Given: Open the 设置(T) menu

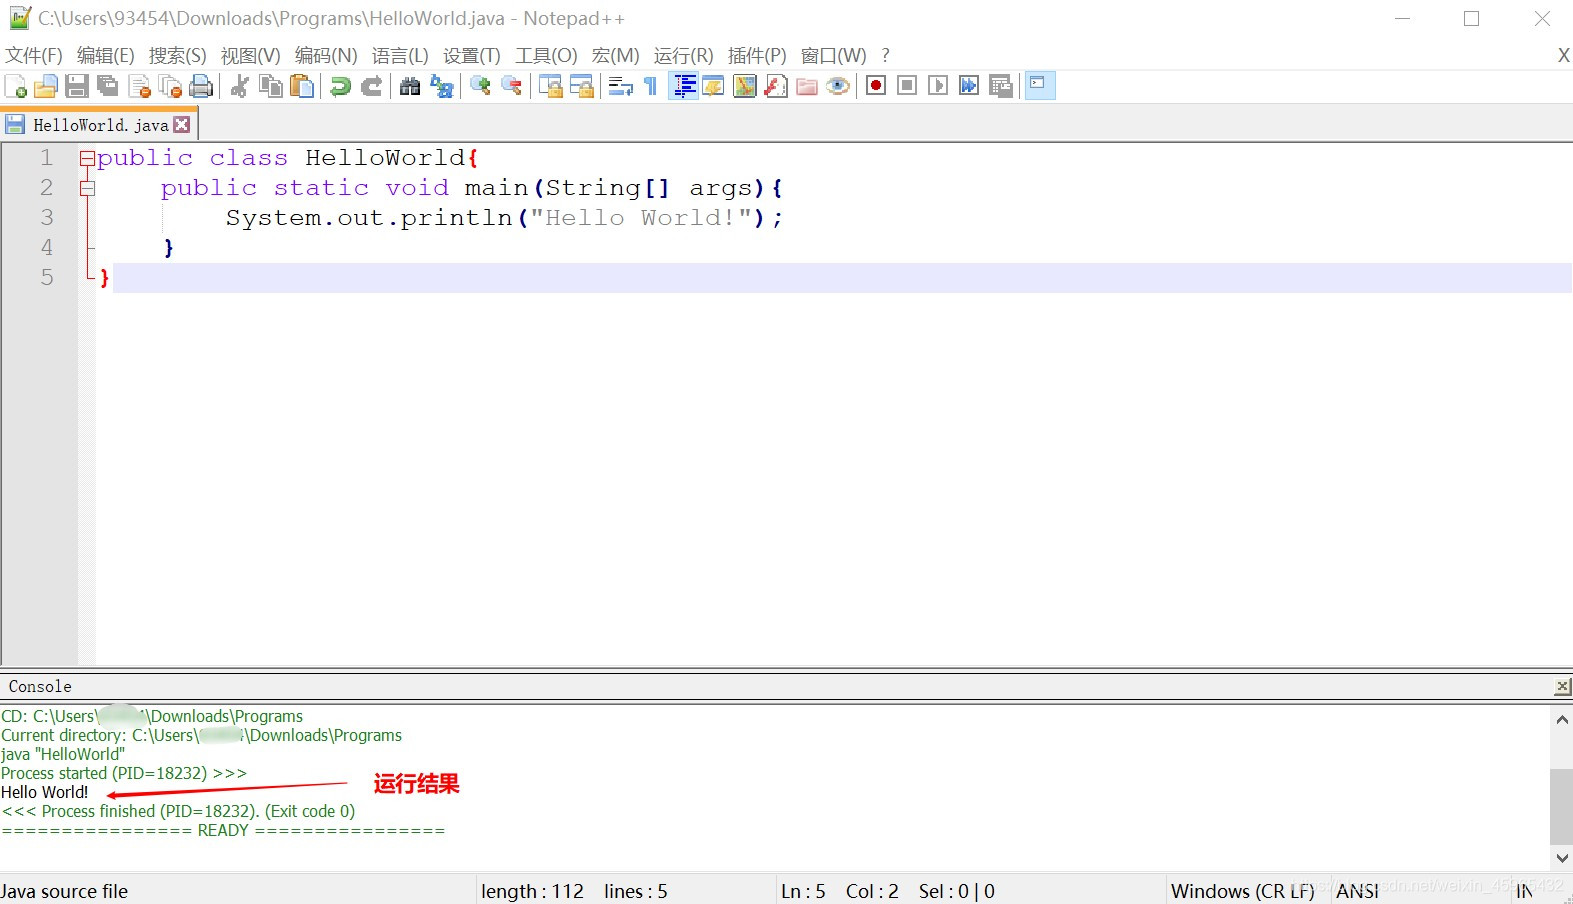Looking at the screenshot, I should (471, 55).
